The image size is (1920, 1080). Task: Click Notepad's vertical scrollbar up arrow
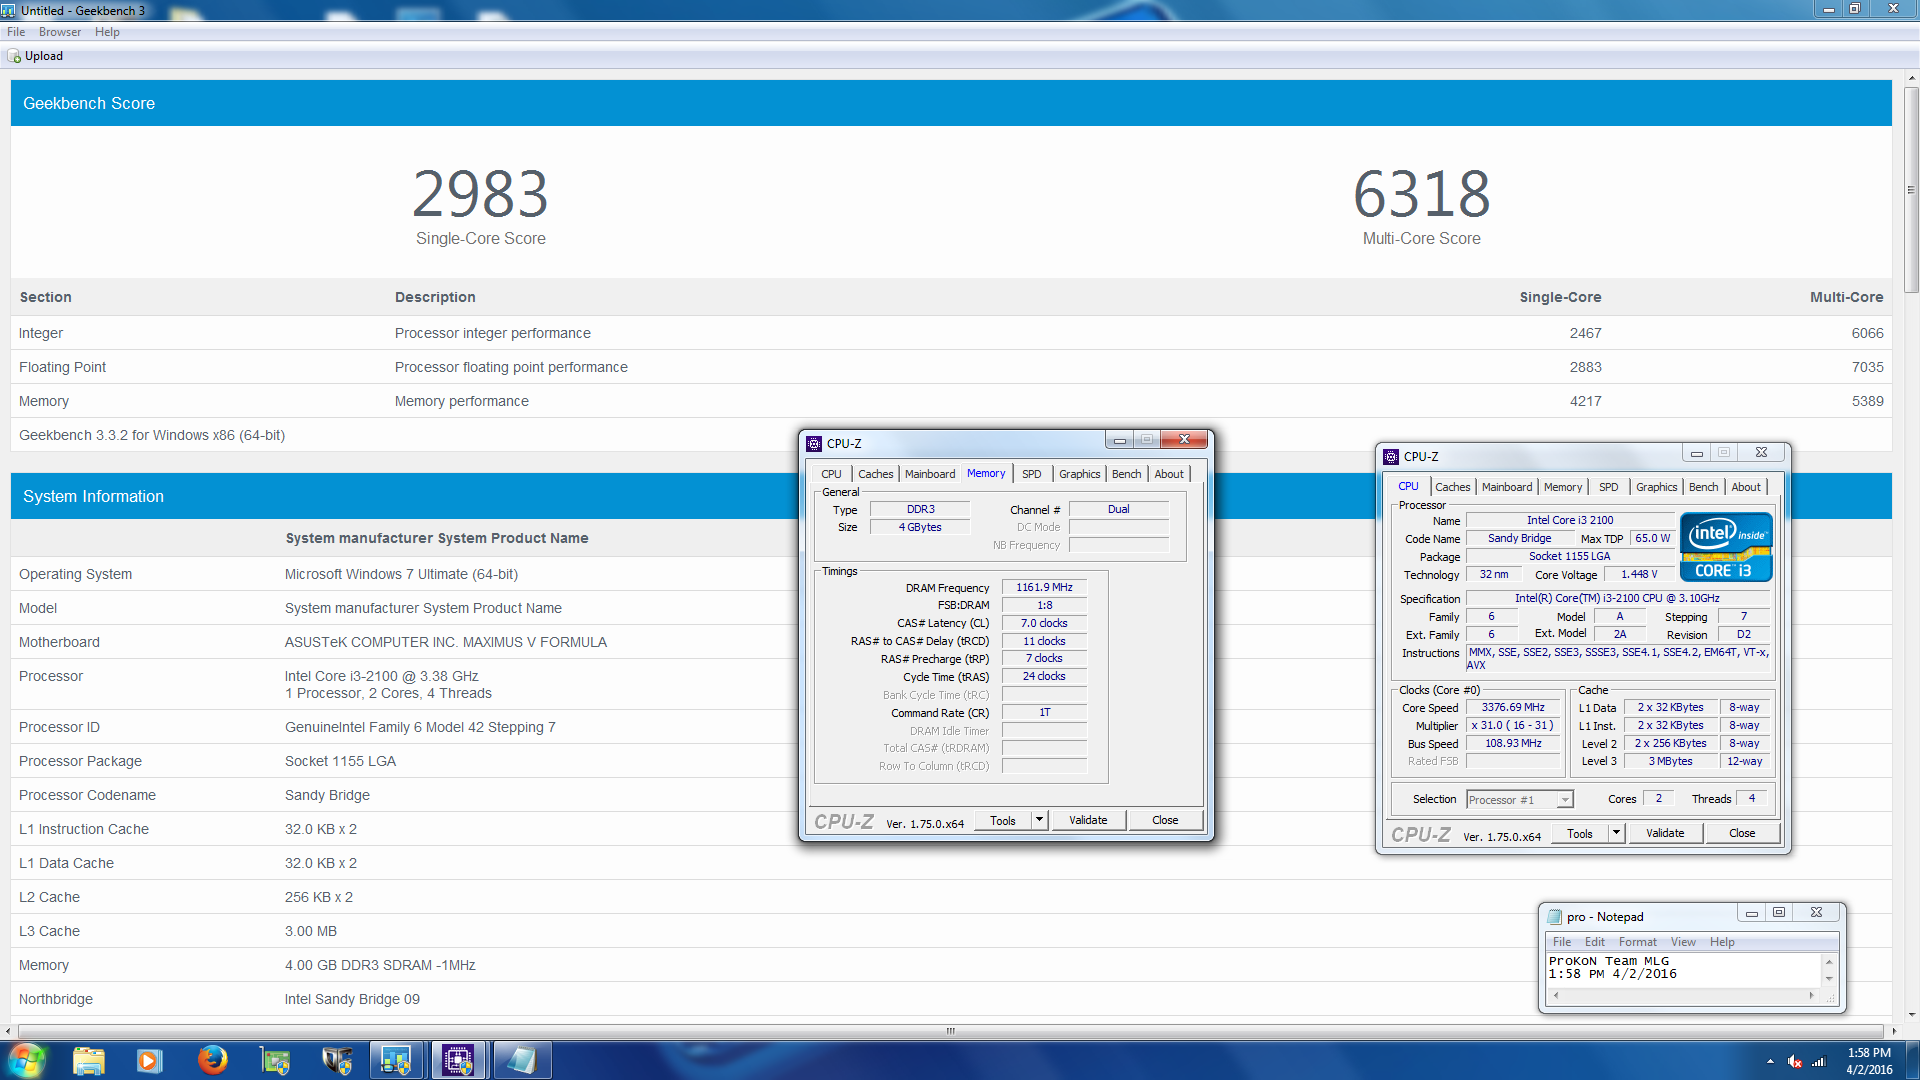click(x=1830, y=962)
